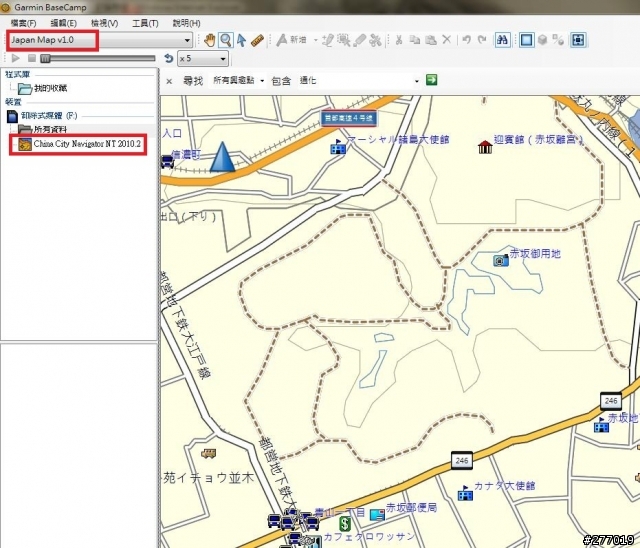Click the 適化 search text field
This screenshot has width=640, height=548.
coord(355,81)
